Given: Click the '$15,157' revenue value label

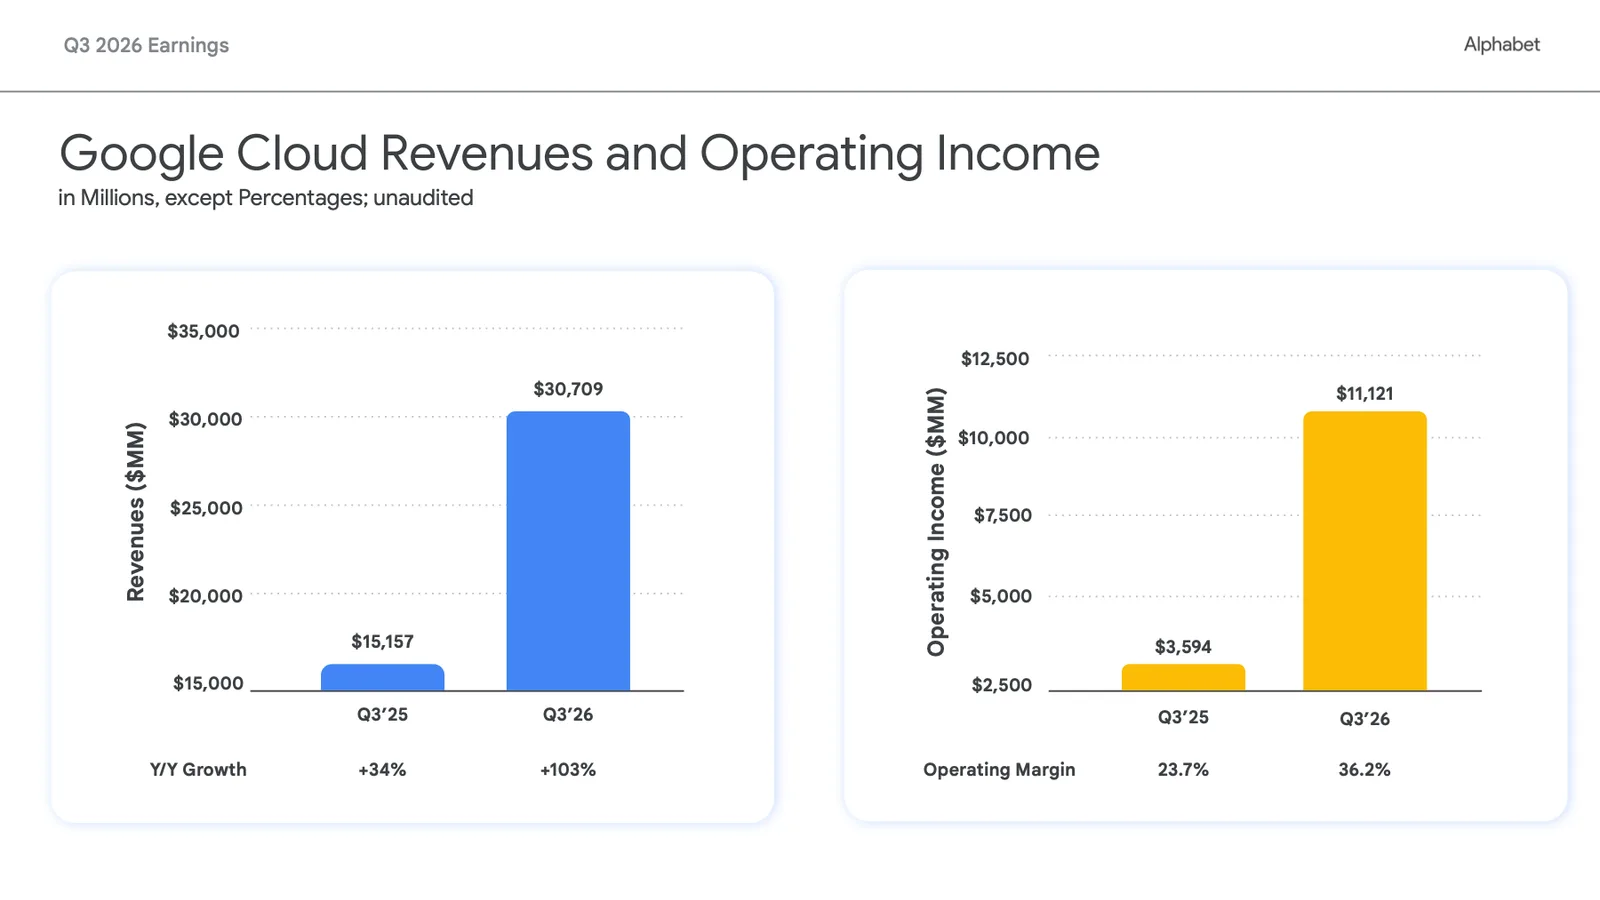Looking at the screenshot, I should pos(382,642).
